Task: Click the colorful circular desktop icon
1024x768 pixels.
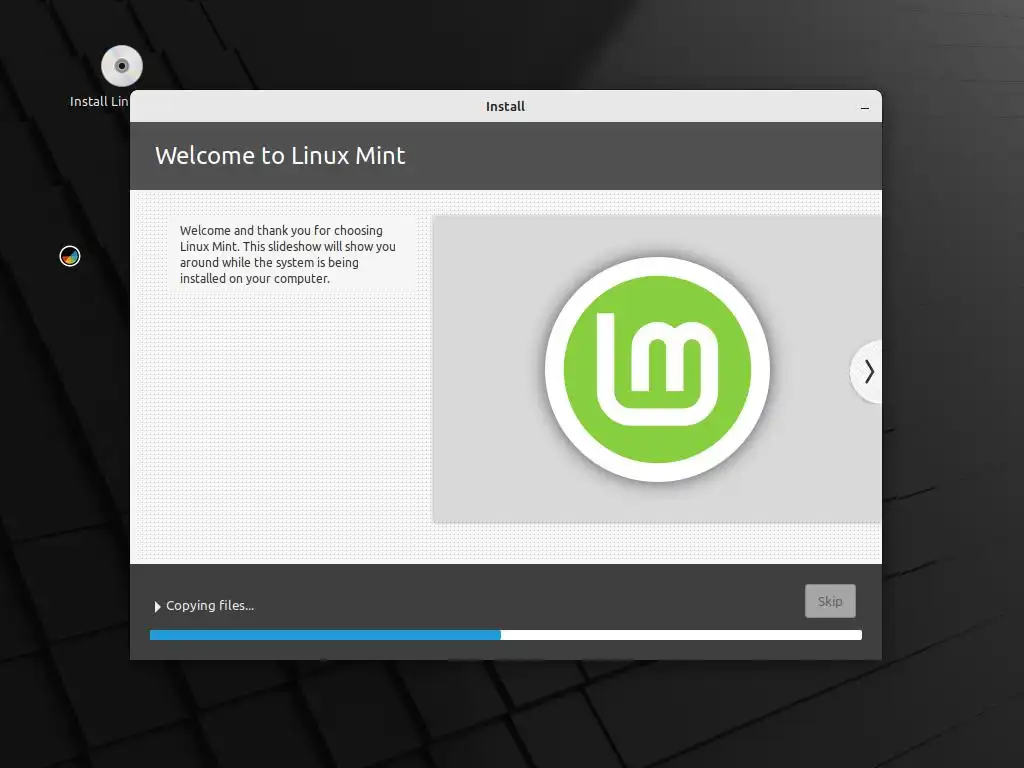Action: [x=70, y=256]
